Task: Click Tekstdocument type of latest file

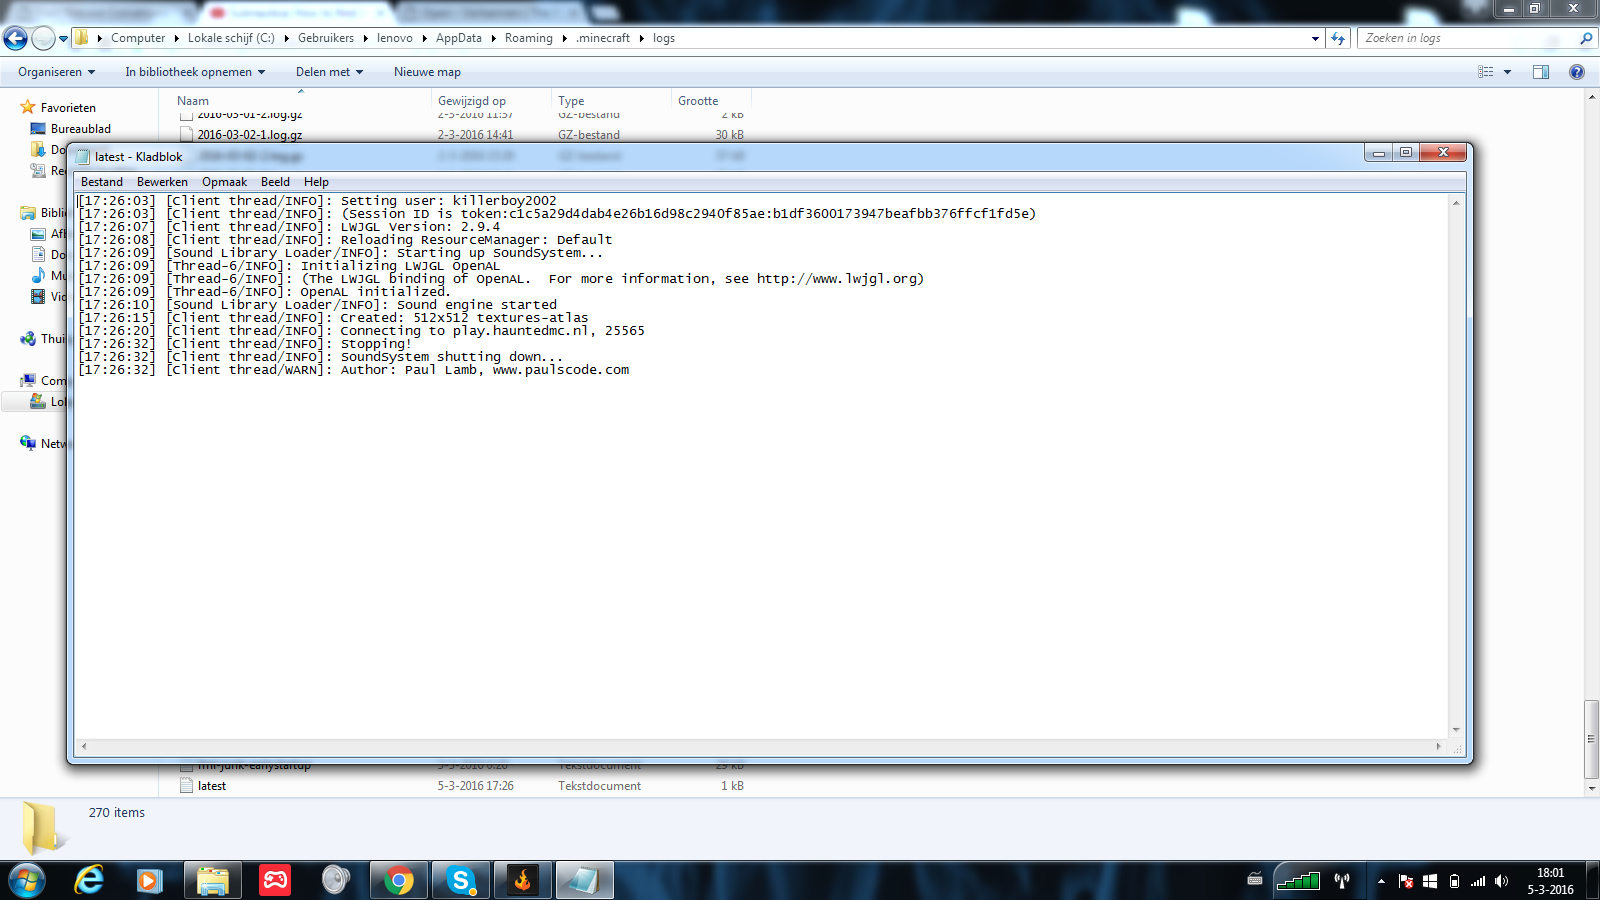Action: click(599, 786)
